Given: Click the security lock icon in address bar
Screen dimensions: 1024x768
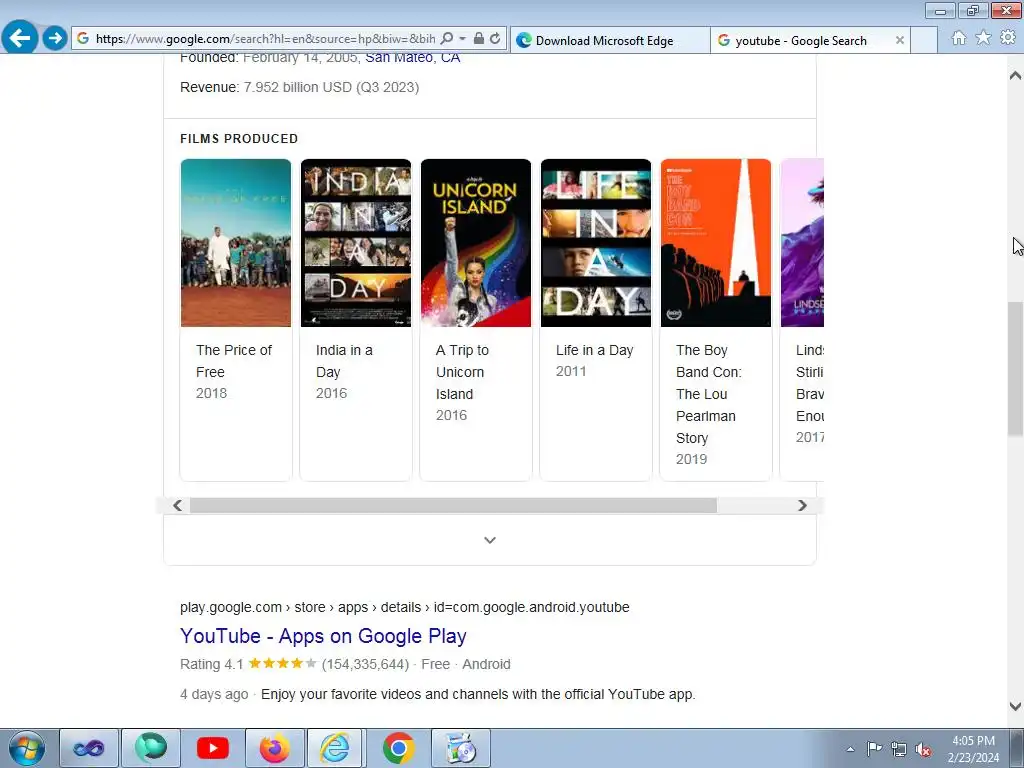Looking at the screenshot, I should click(479, 39).
